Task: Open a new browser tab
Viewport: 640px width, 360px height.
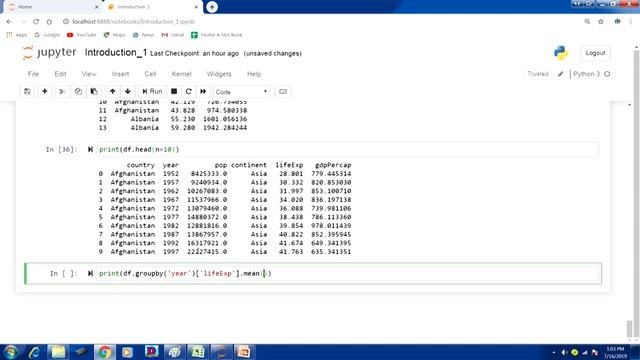Action: [212, 7]
